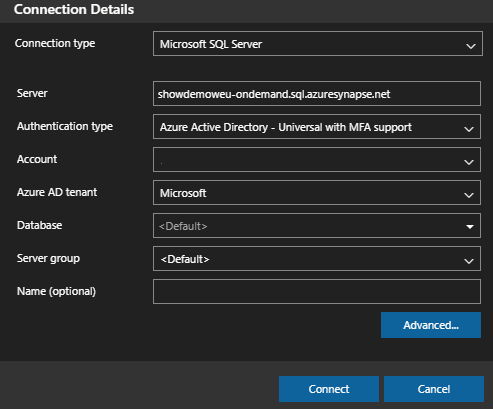Click the Connection type label
This screenshot has height=409, width=493.
point(55,43)
